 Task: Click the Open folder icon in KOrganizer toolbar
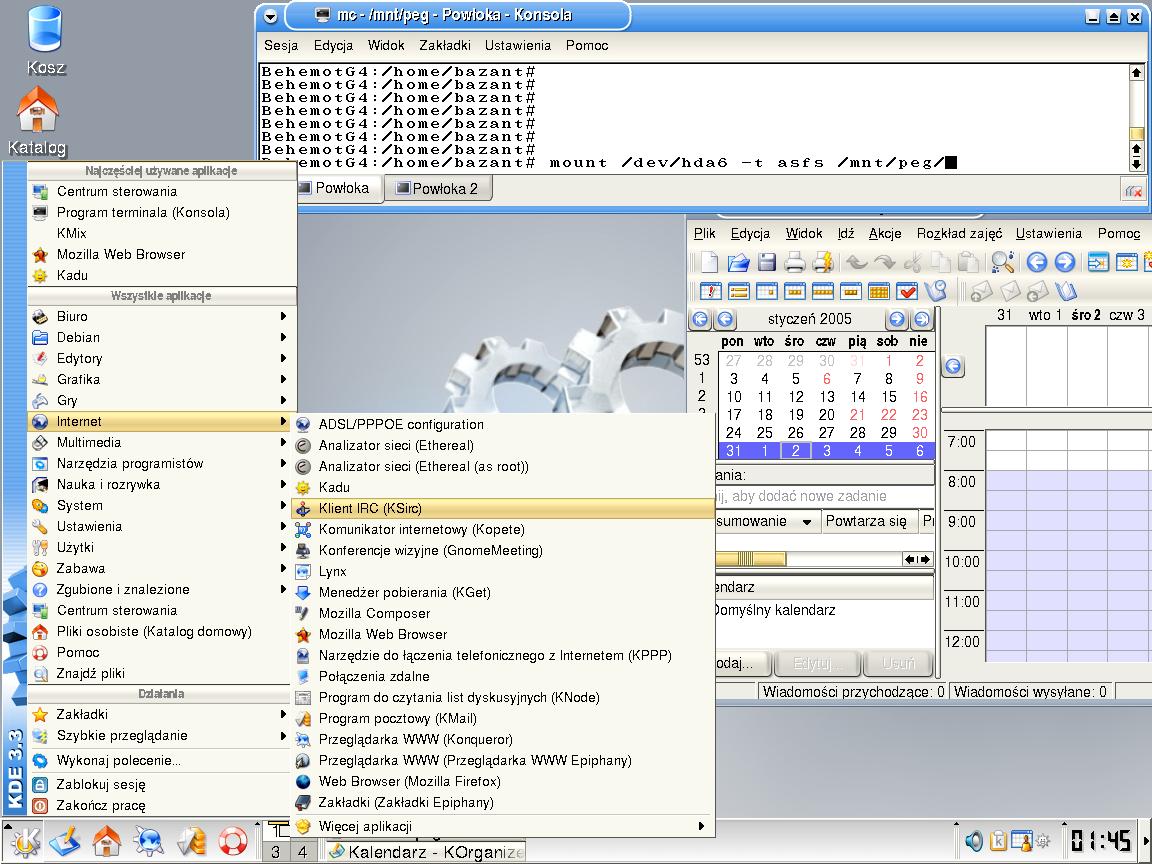coord(738,262)
